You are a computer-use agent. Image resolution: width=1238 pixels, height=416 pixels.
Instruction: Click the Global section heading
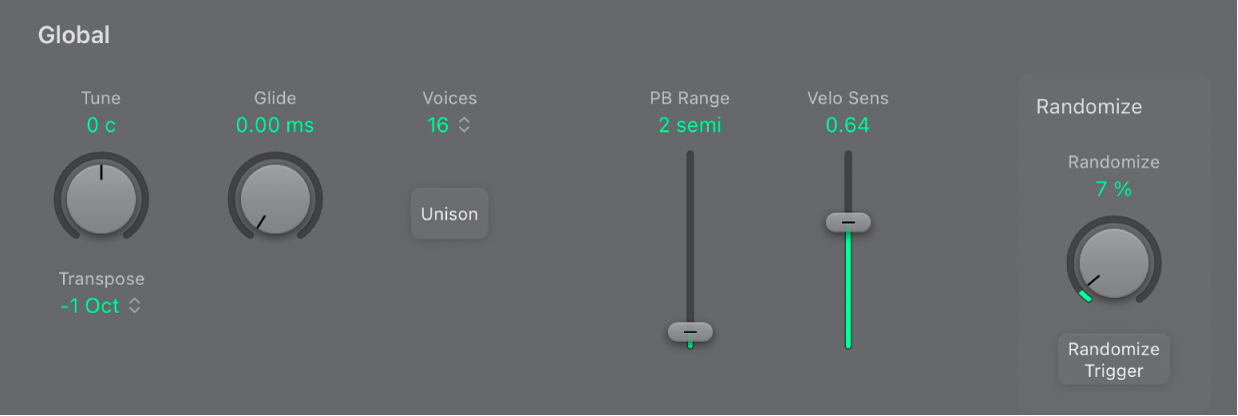74,35
